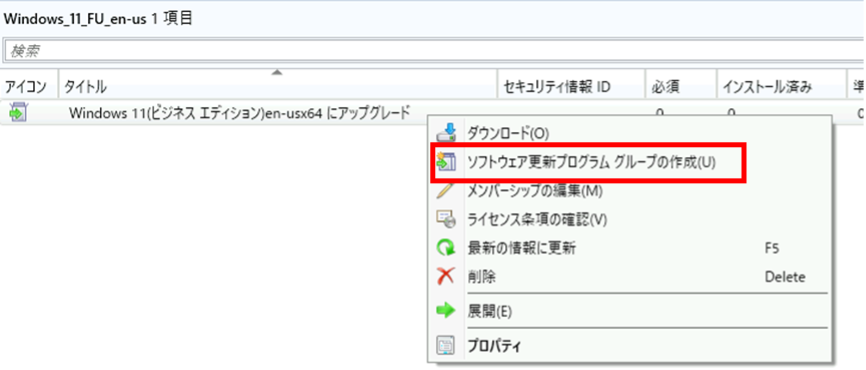Click the red X delete icon
Screen dimensions: 866x370
tap(446, 277)
